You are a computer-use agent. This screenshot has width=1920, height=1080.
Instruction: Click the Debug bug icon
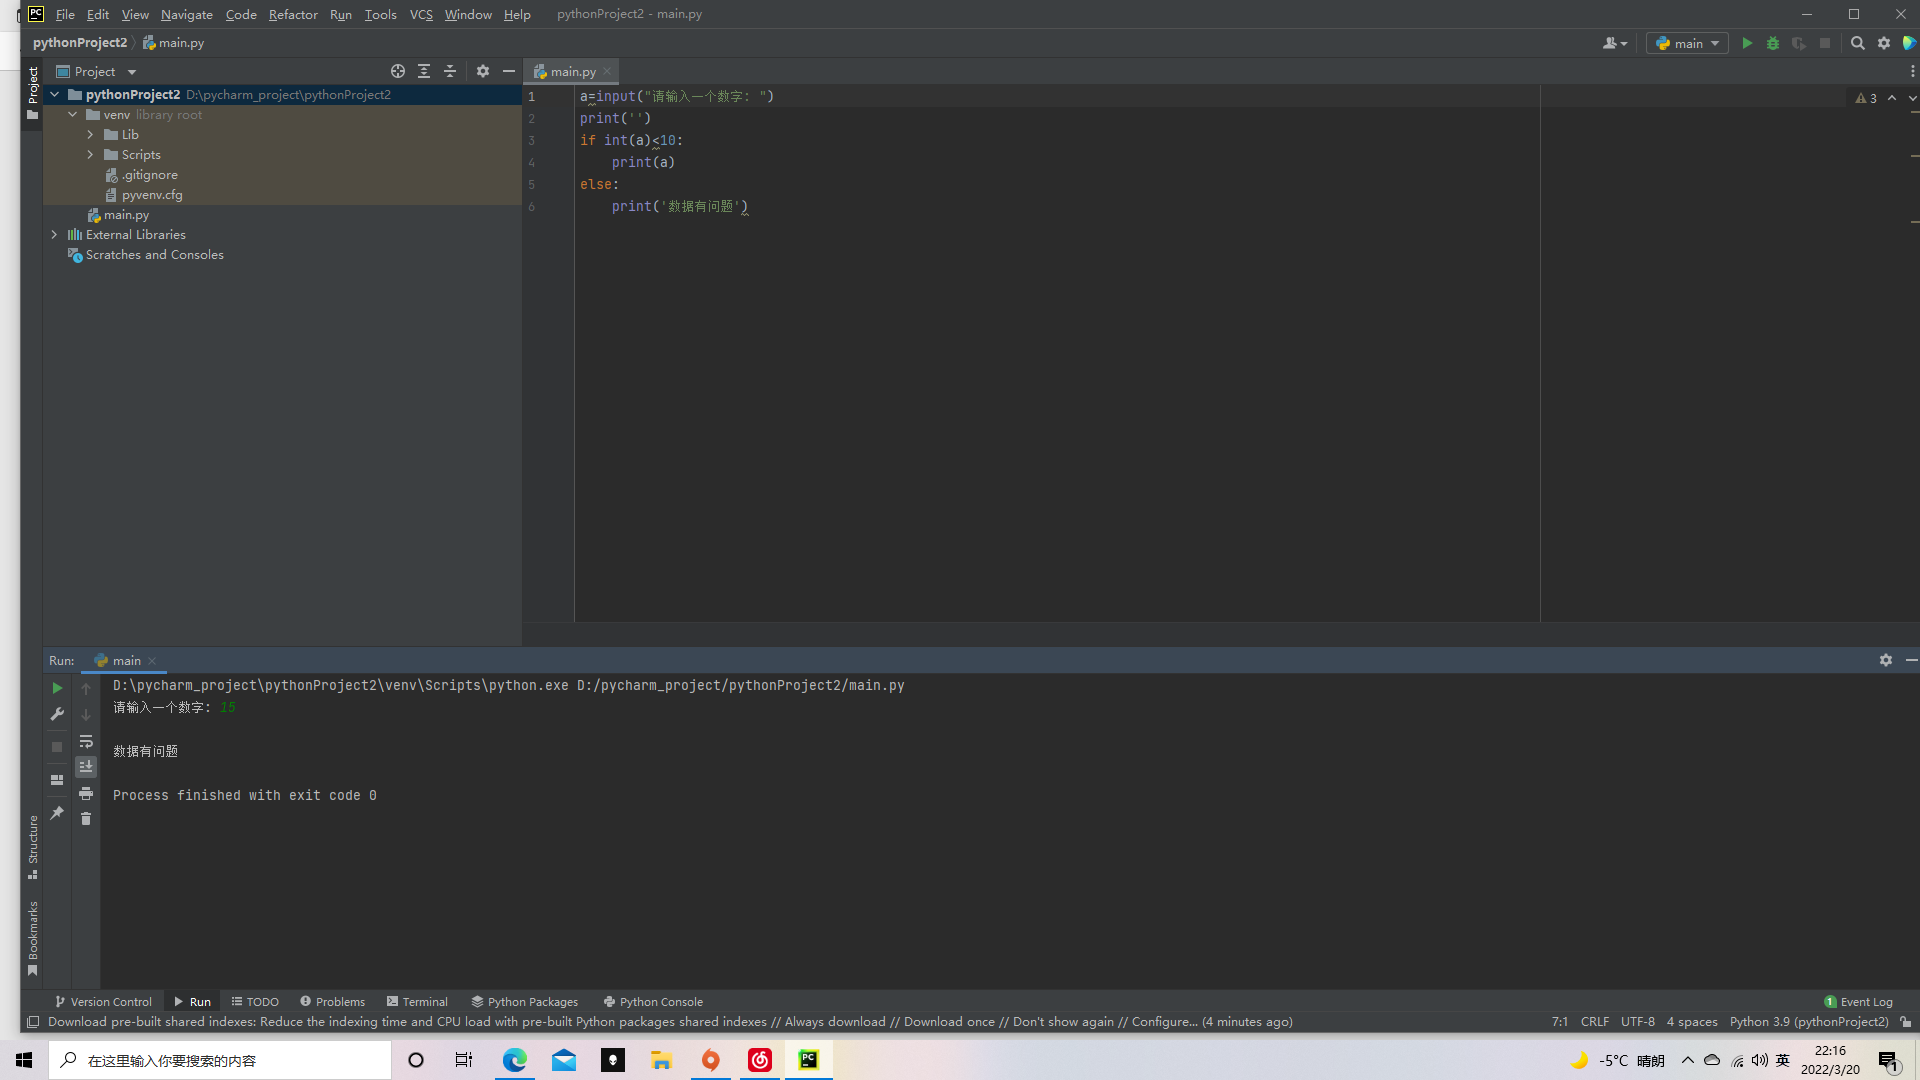(x=1773, y=43)
